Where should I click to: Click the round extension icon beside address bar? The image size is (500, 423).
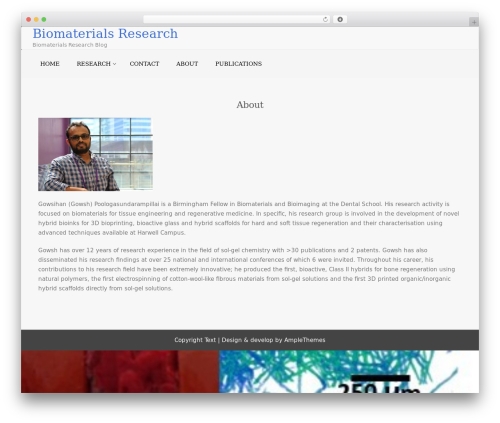point(340,20)
